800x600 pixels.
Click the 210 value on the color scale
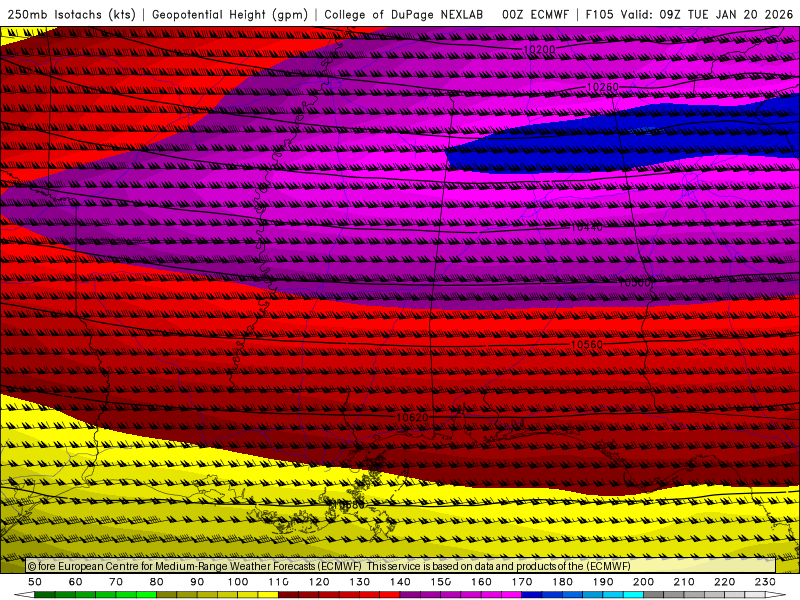684,582
